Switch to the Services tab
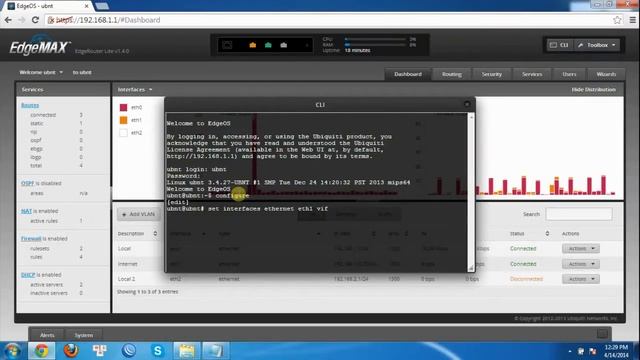640x360 pixels. (x=532, y=74)
